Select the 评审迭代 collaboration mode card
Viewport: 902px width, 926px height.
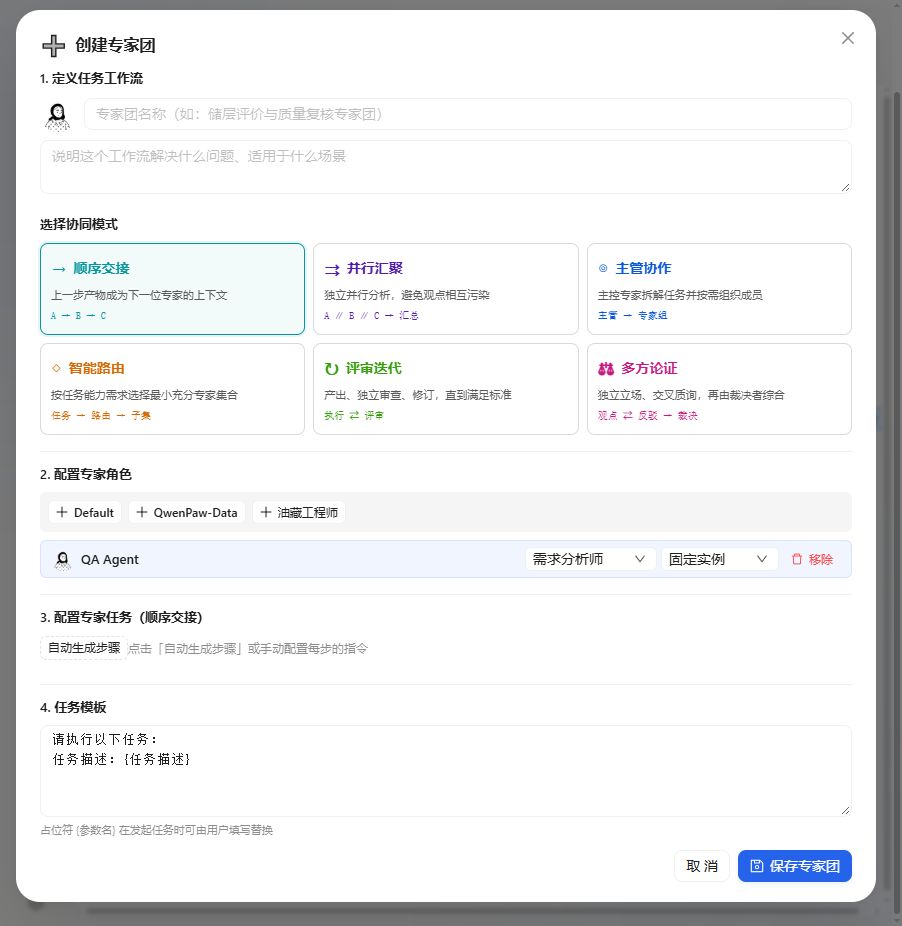tap(445, 389)
